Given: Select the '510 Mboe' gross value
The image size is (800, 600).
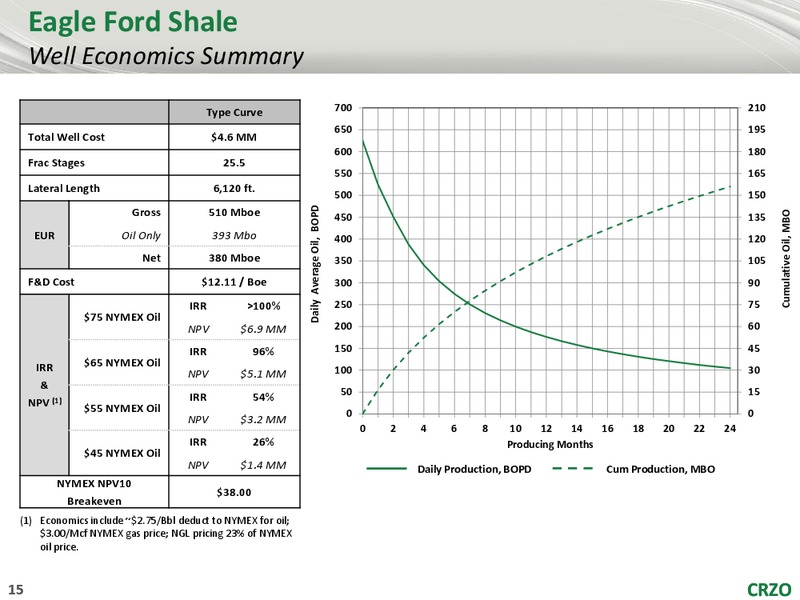Looking at the screenshot, I should click(x=234, y=212).
